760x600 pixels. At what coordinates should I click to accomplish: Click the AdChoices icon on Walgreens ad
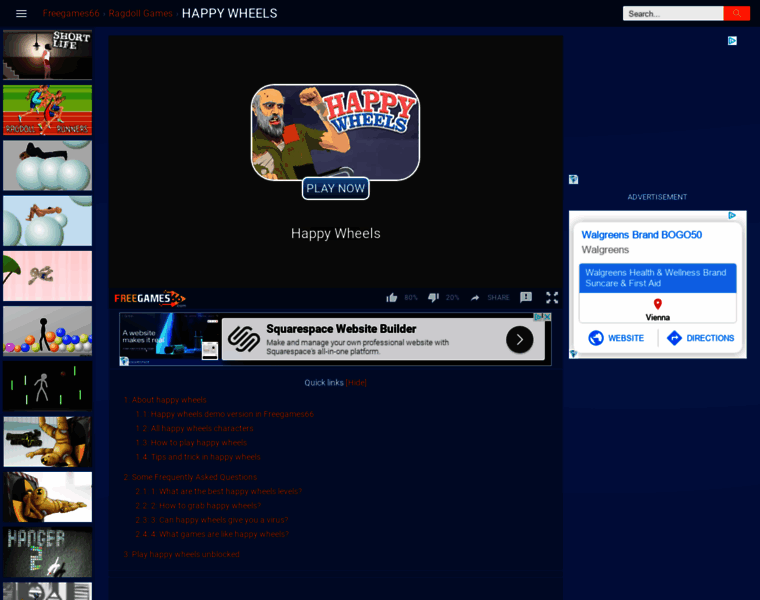point(732,215)
